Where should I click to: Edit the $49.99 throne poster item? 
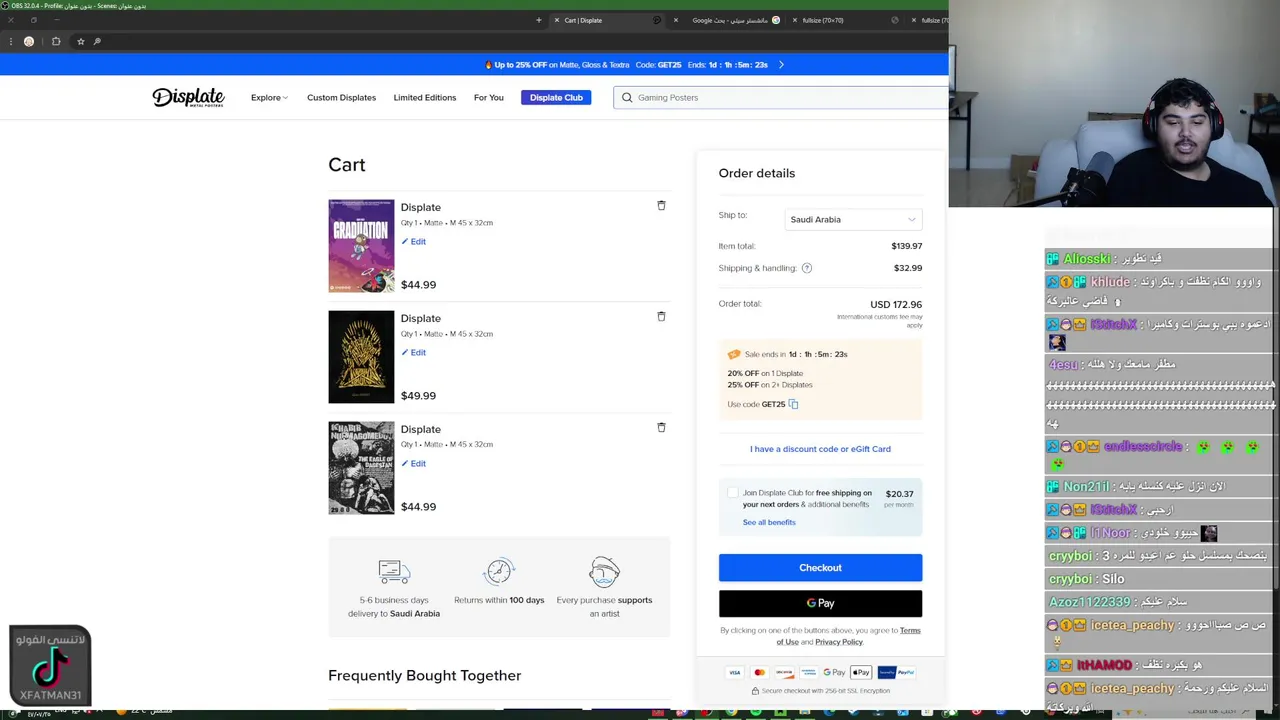pyautogui.click(x=414, y=352)
